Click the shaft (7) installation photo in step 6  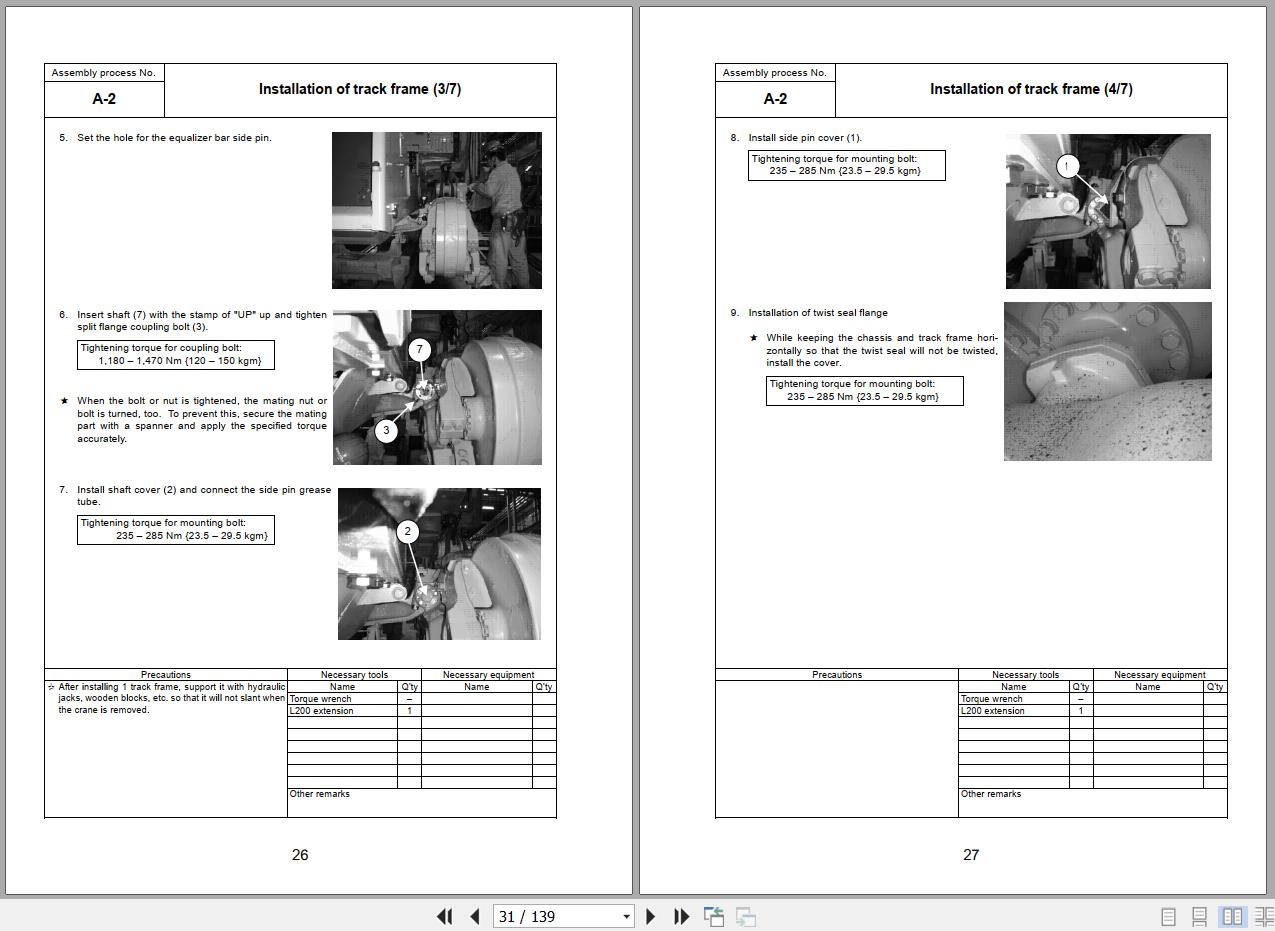pyautogui.click(x=437, y=387)
